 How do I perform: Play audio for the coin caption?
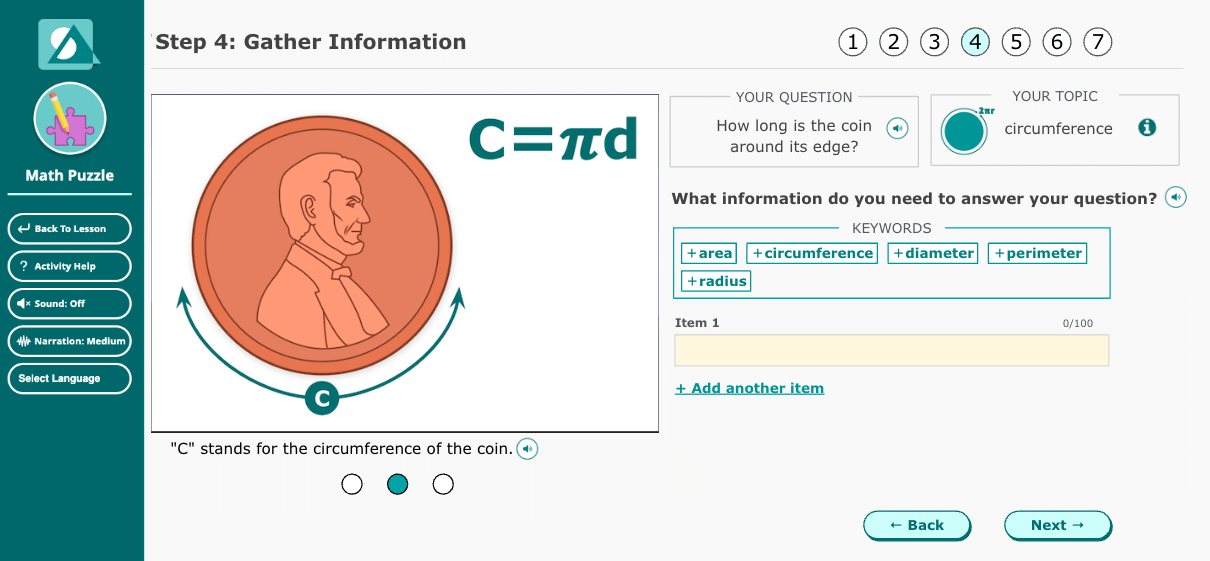pyautogui.click(x=527, y=449)
